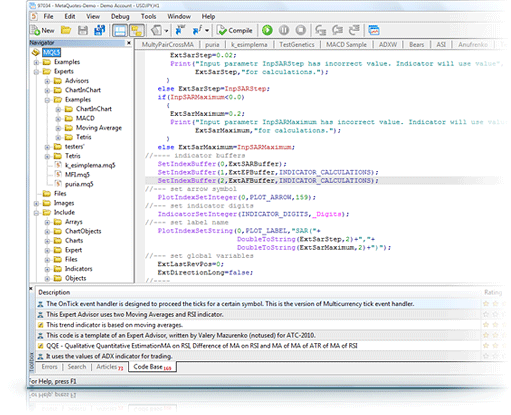Open the Window menu
Image resolution: width=511 pixels, height=415 pixels.
pyautogui.click(x=179, y=16)
